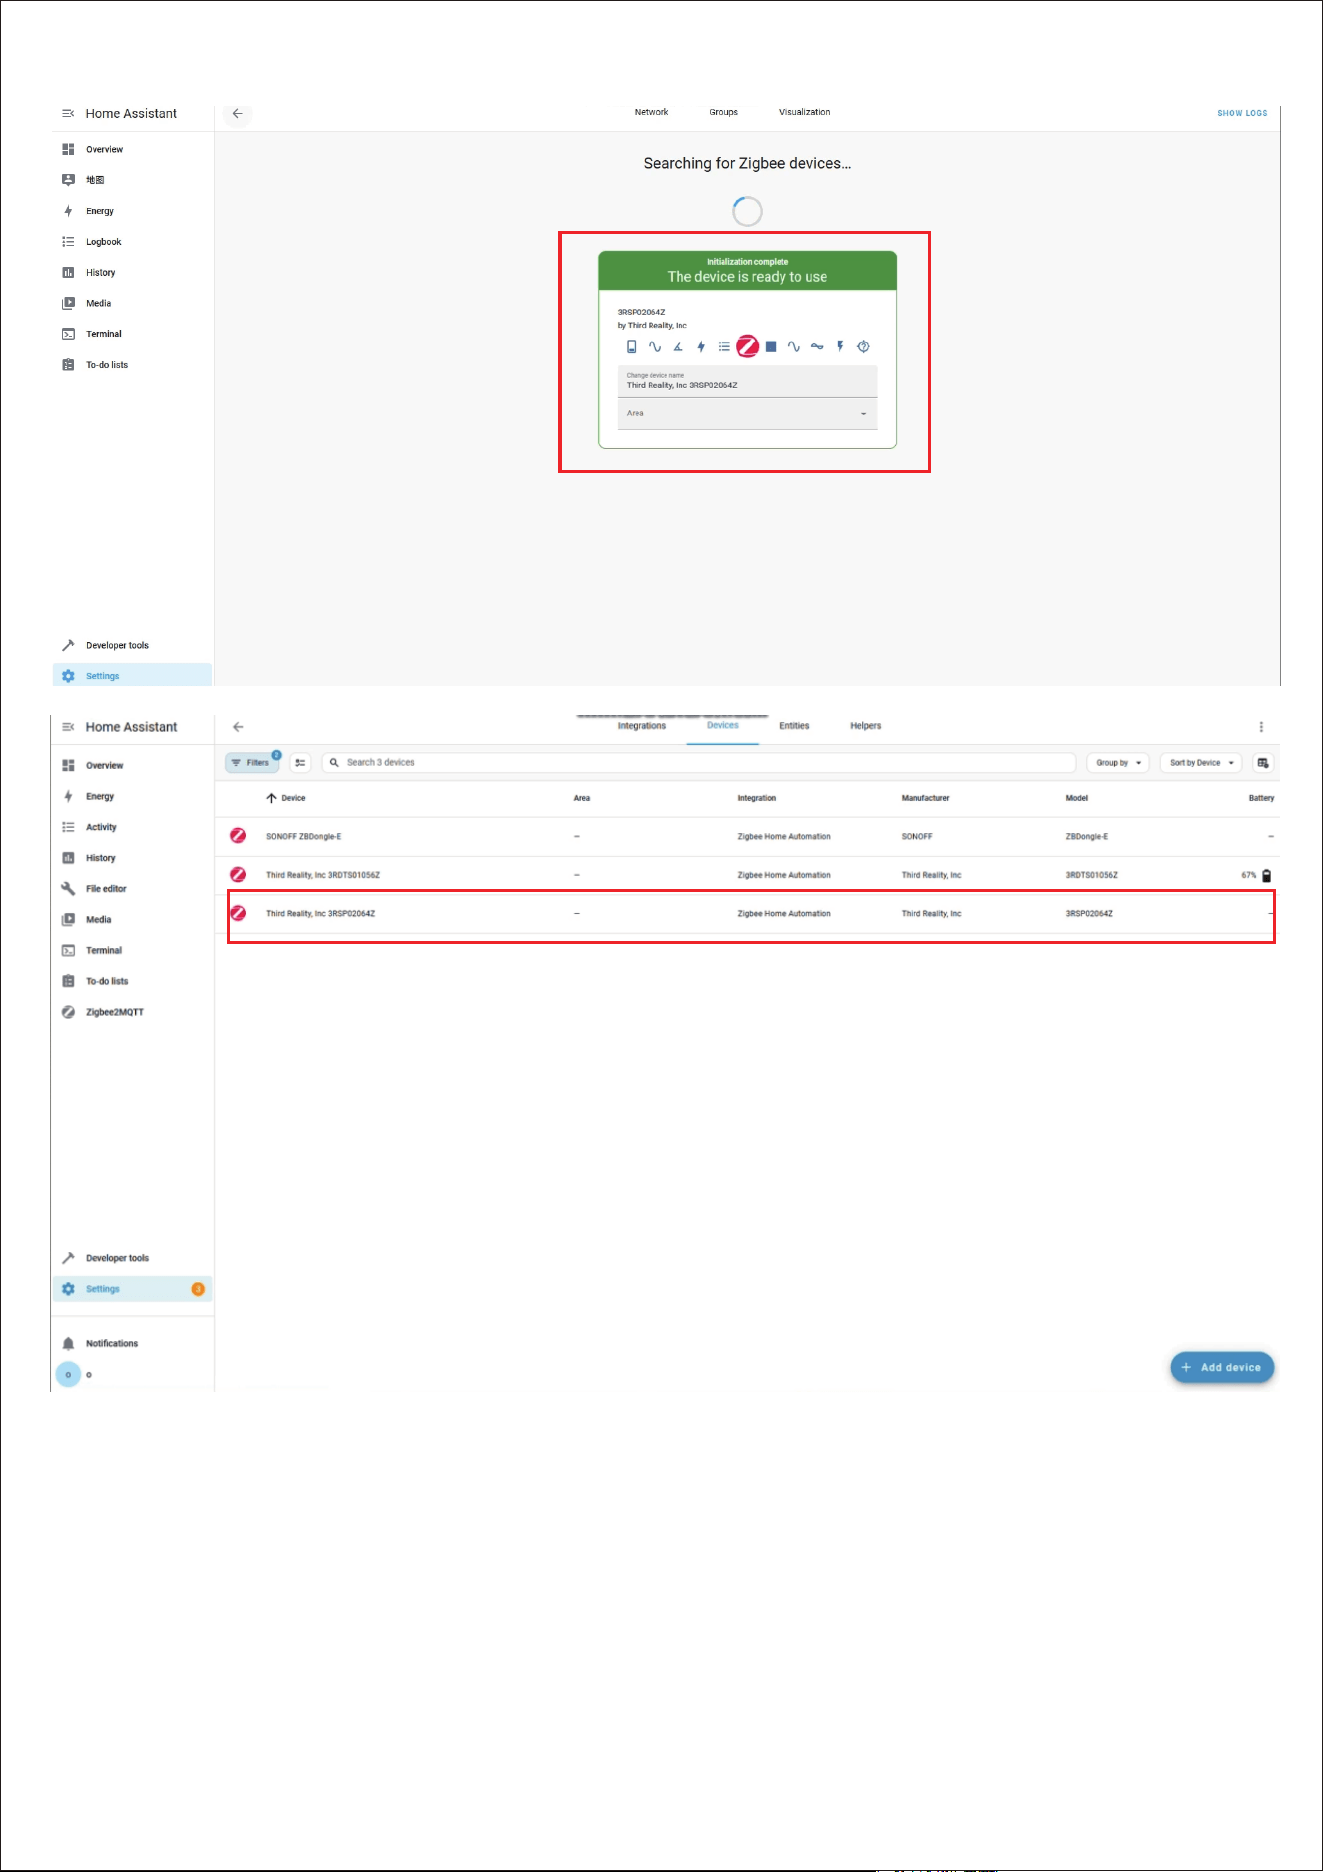1324x1872 pixels.
Task: Open the Sort by Device dropdown
Action: point(1202,763)
